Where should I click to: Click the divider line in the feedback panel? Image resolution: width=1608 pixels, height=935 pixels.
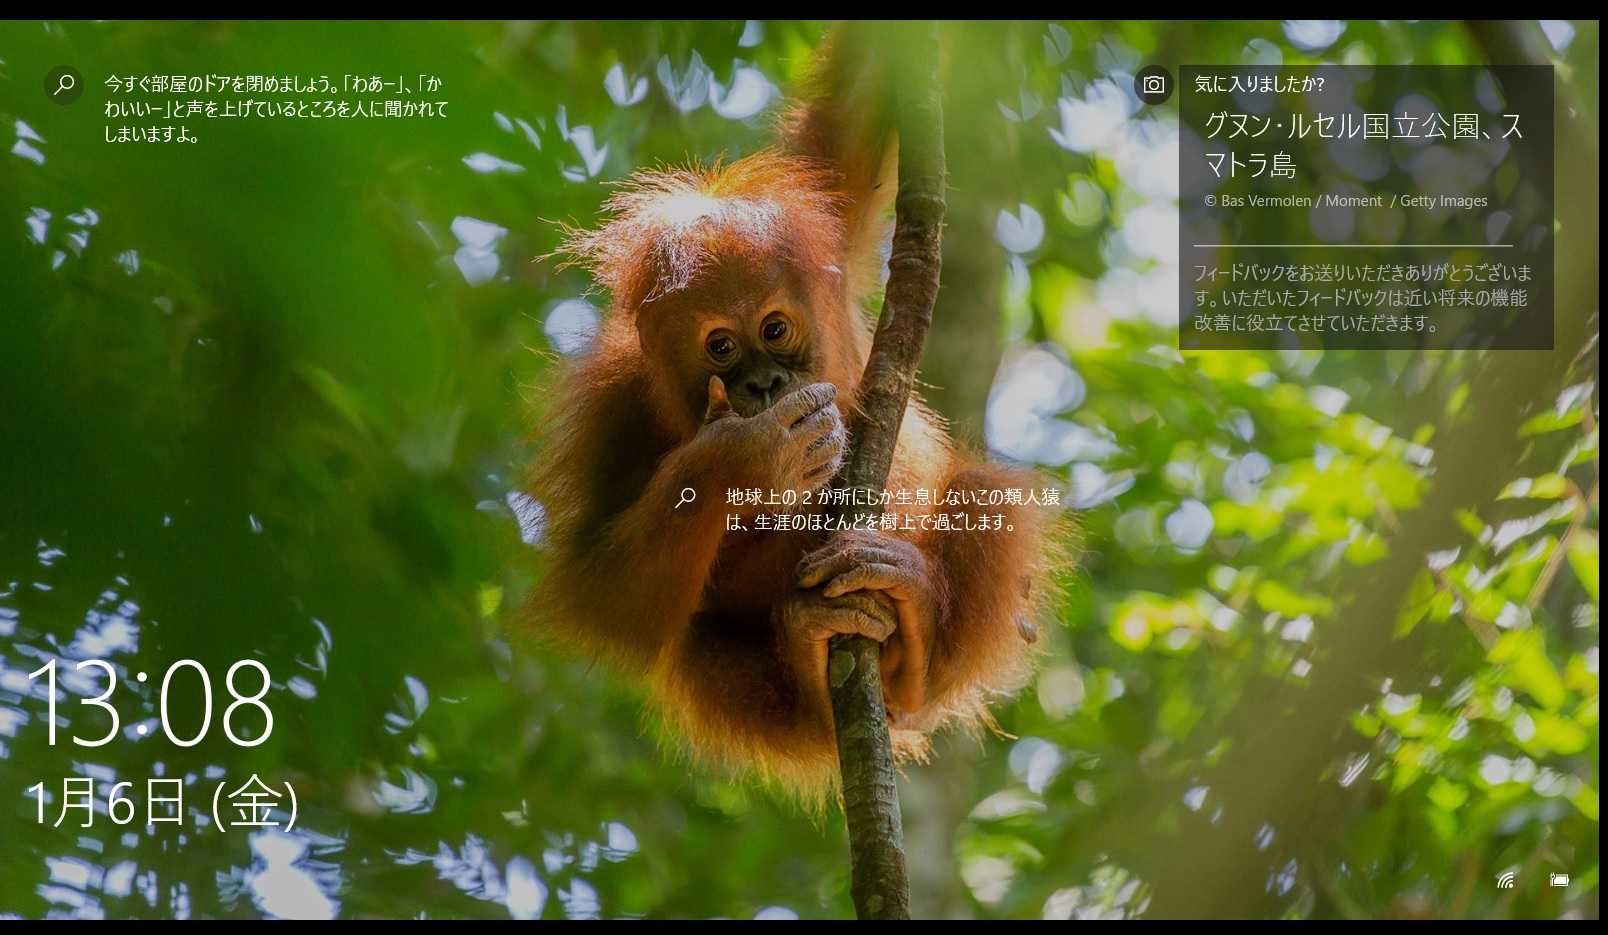click(1352, 246)
